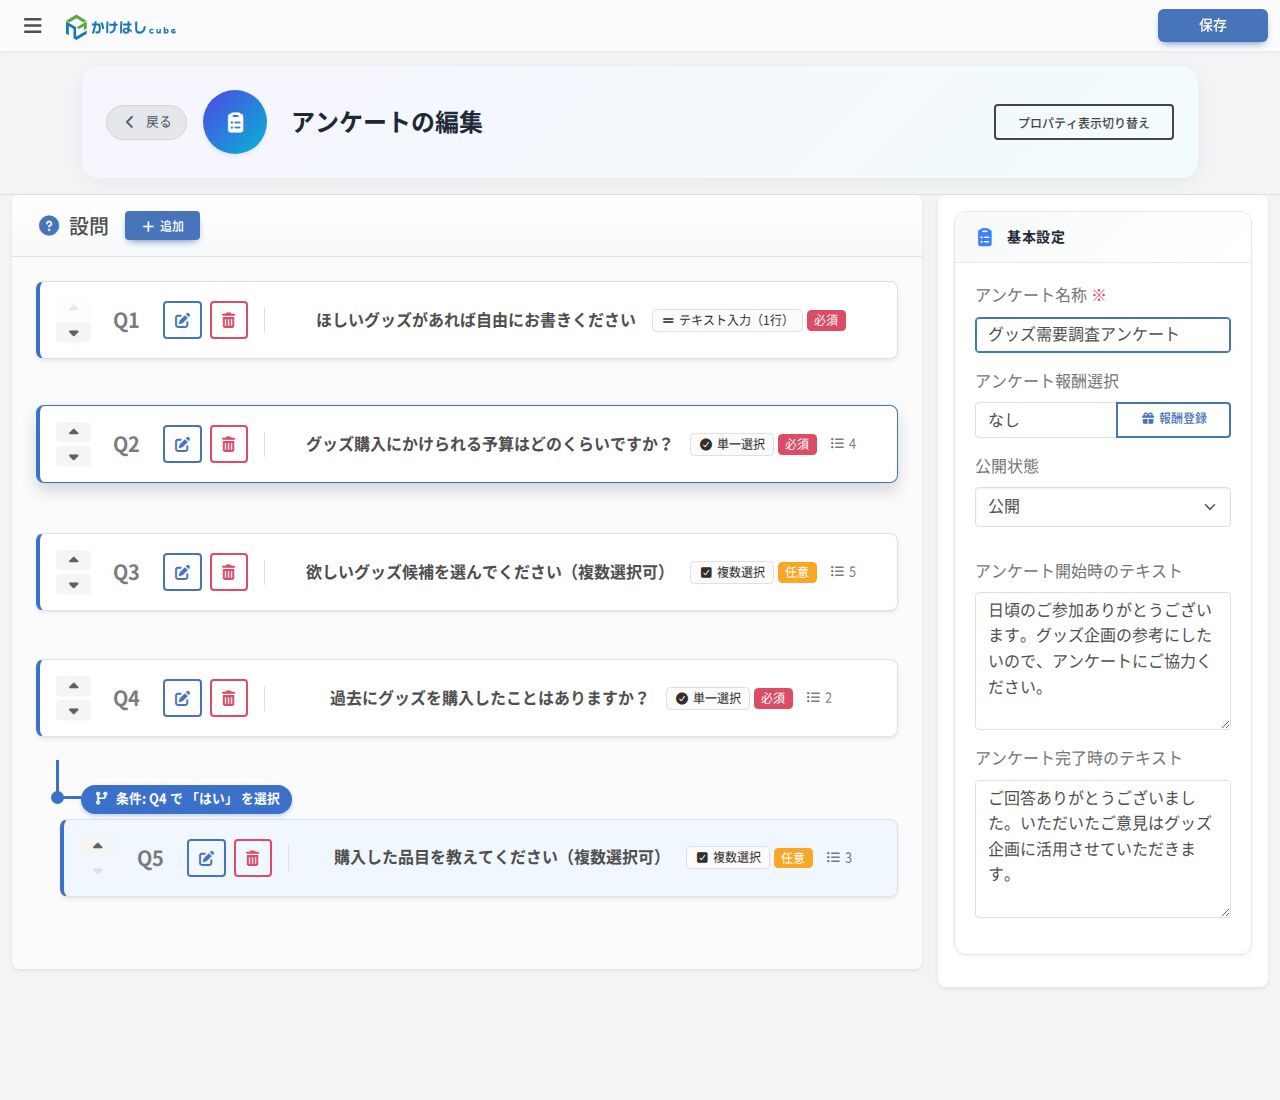
Task: Toggle property display with プロパティ表示切り替え
Action: click(1083, 122)
